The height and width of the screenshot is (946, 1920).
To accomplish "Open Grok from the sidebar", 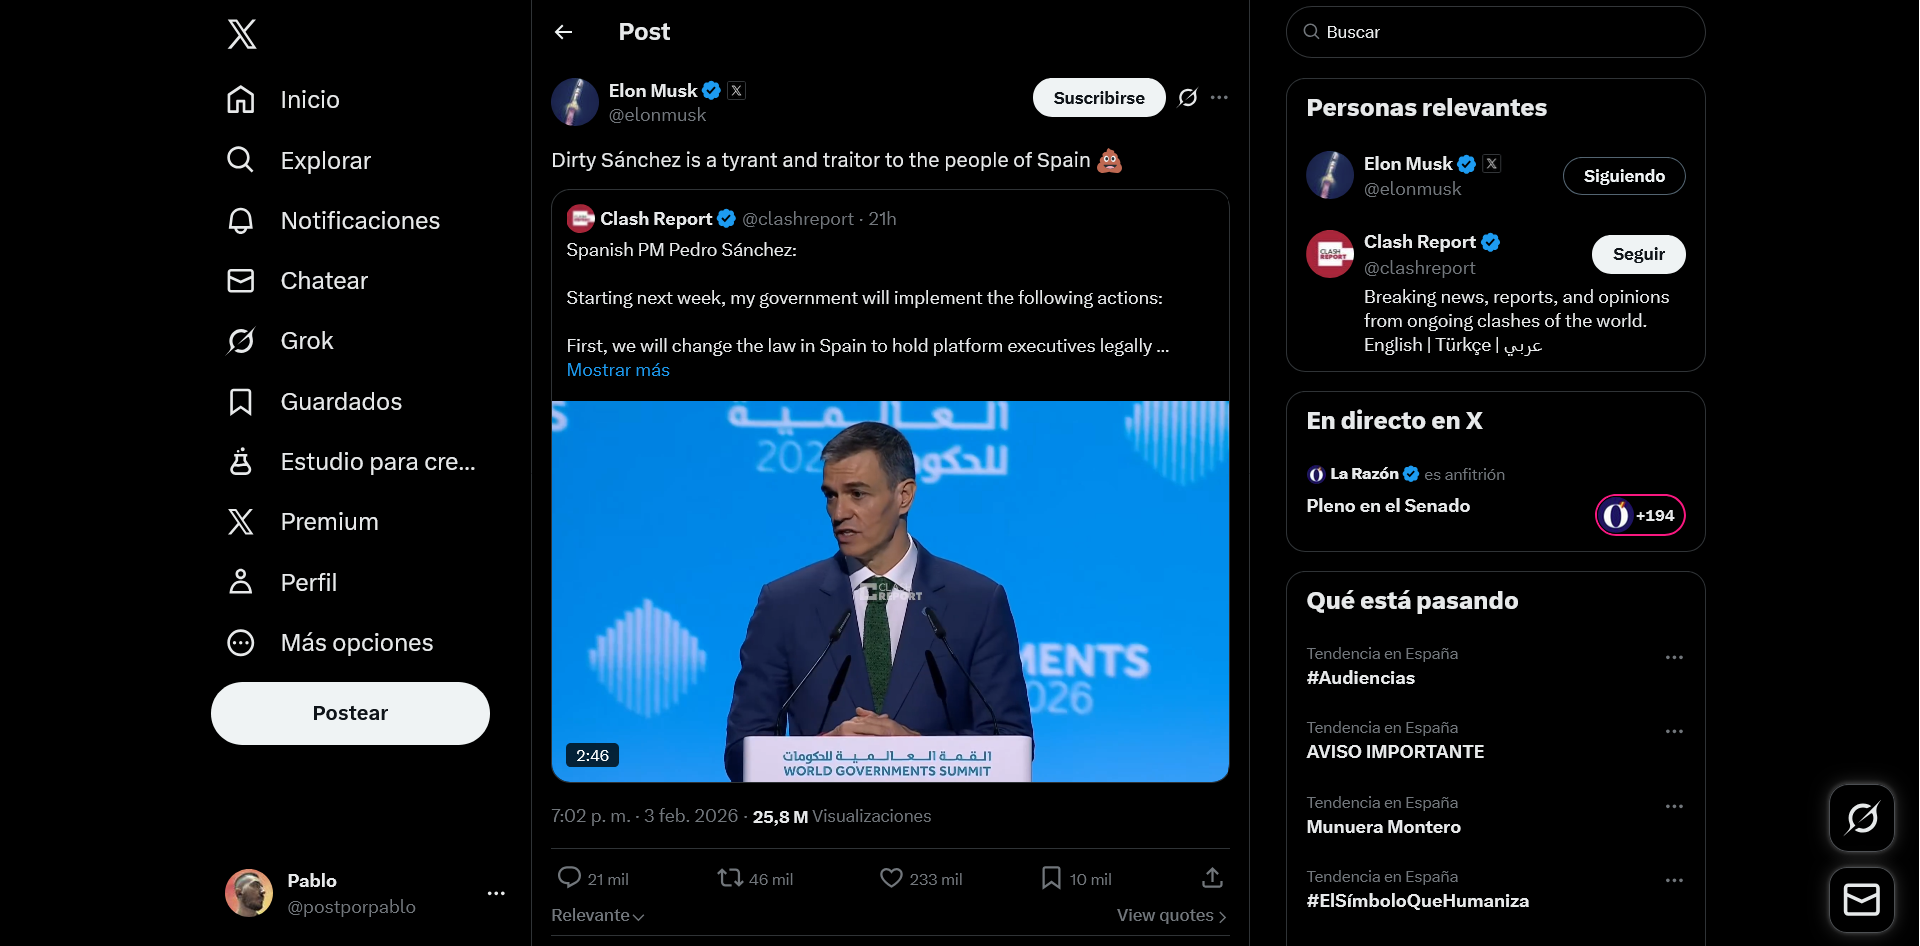I will pyautogui.click(x=241, y=340).
